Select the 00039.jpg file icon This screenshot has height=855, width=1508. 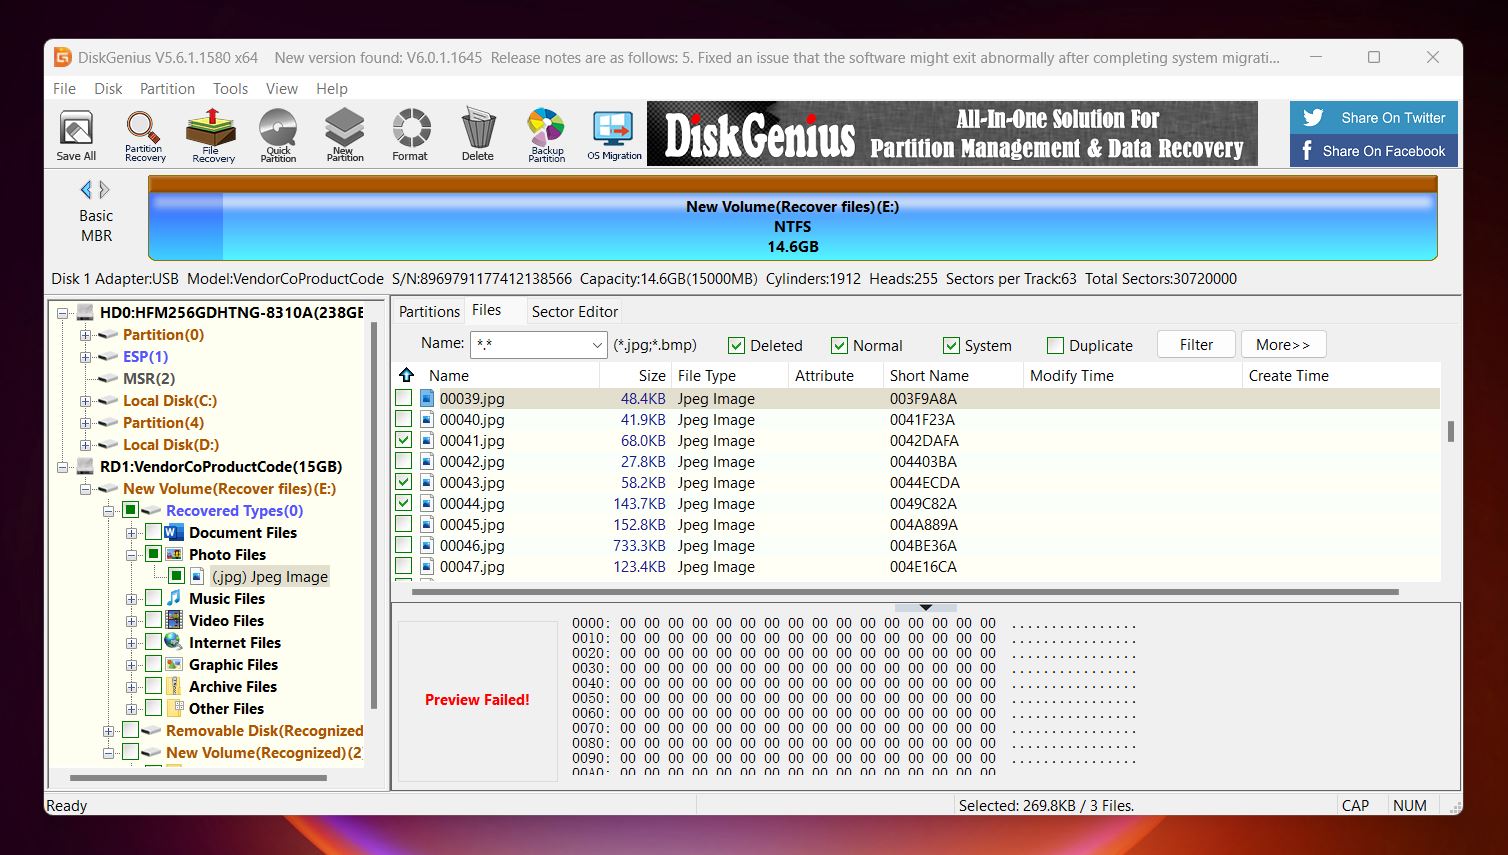click(427, 398)
